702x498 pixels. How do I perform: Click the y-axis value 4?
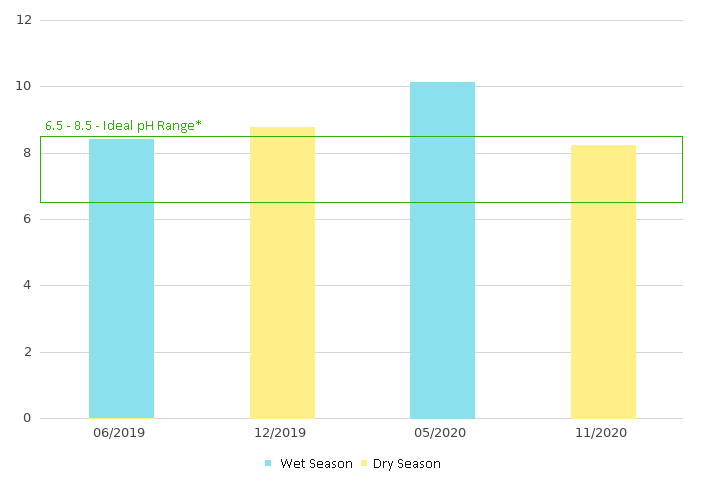pyautogui.click(x=27, y=285)
